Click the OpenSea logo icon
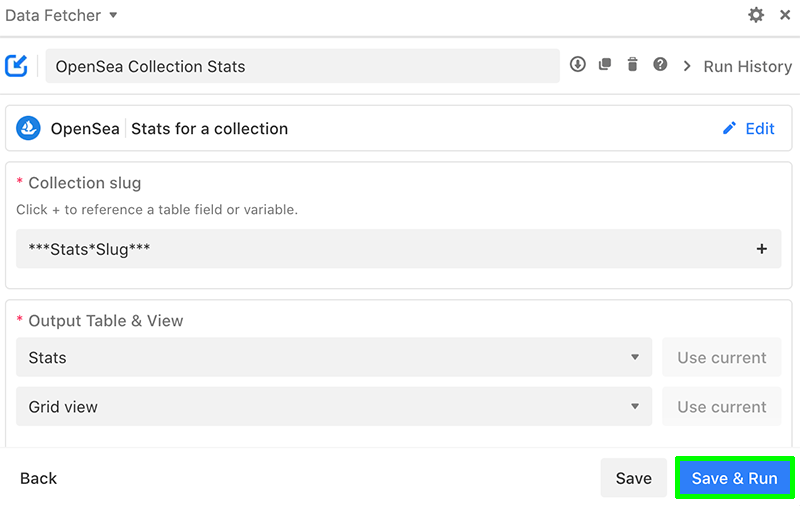 pos(28,128)
